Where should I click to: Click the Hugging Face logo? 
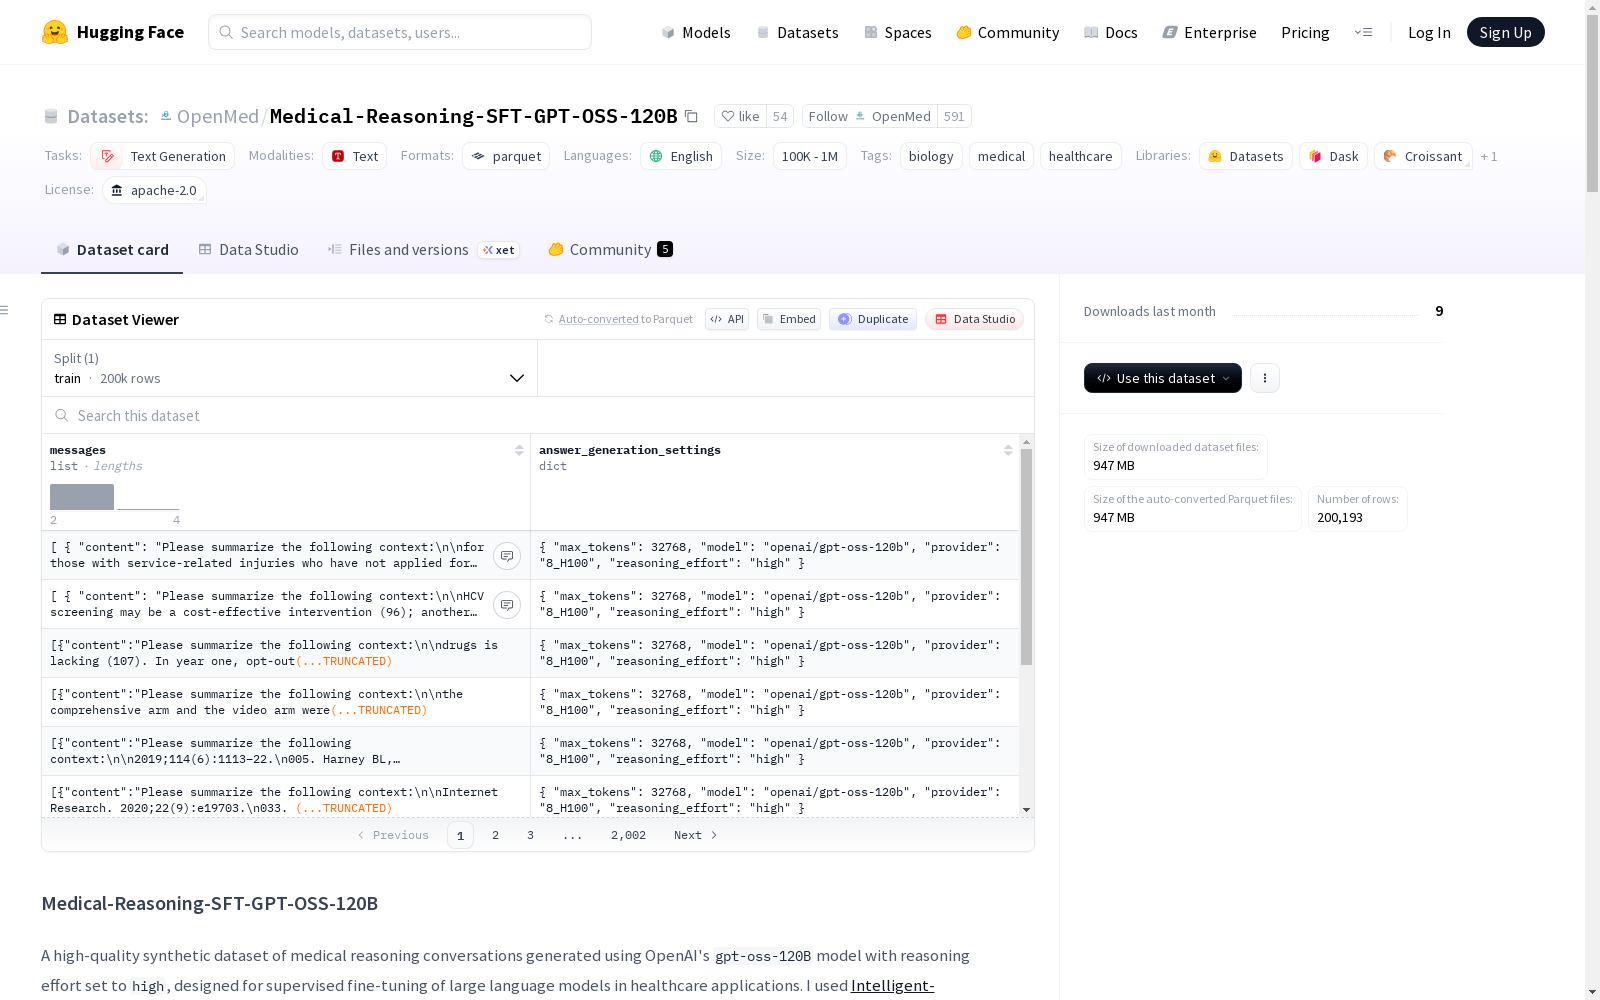point(113,32)
